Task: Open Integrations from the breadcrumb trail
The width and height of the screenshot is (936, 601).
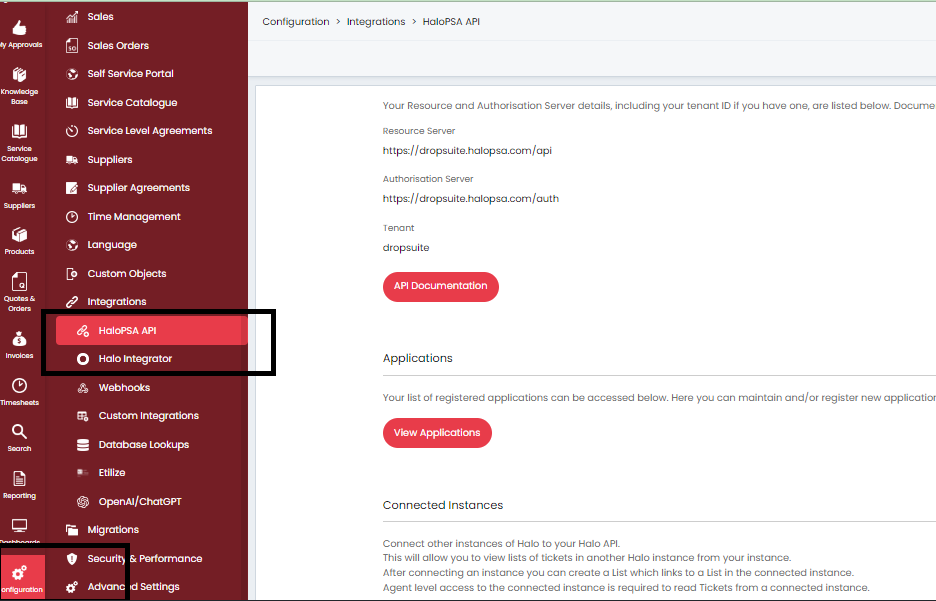Action: tap(376, 21)
